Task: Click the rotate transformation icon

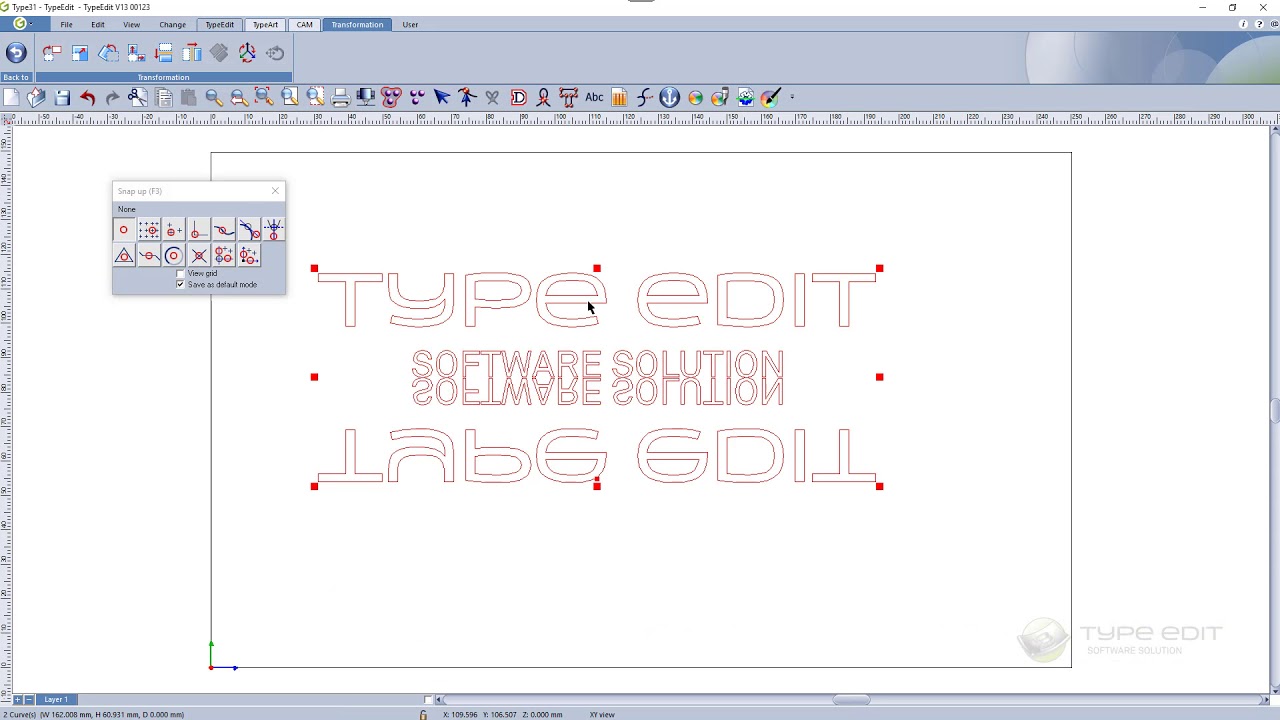Action: coord(108,53)
